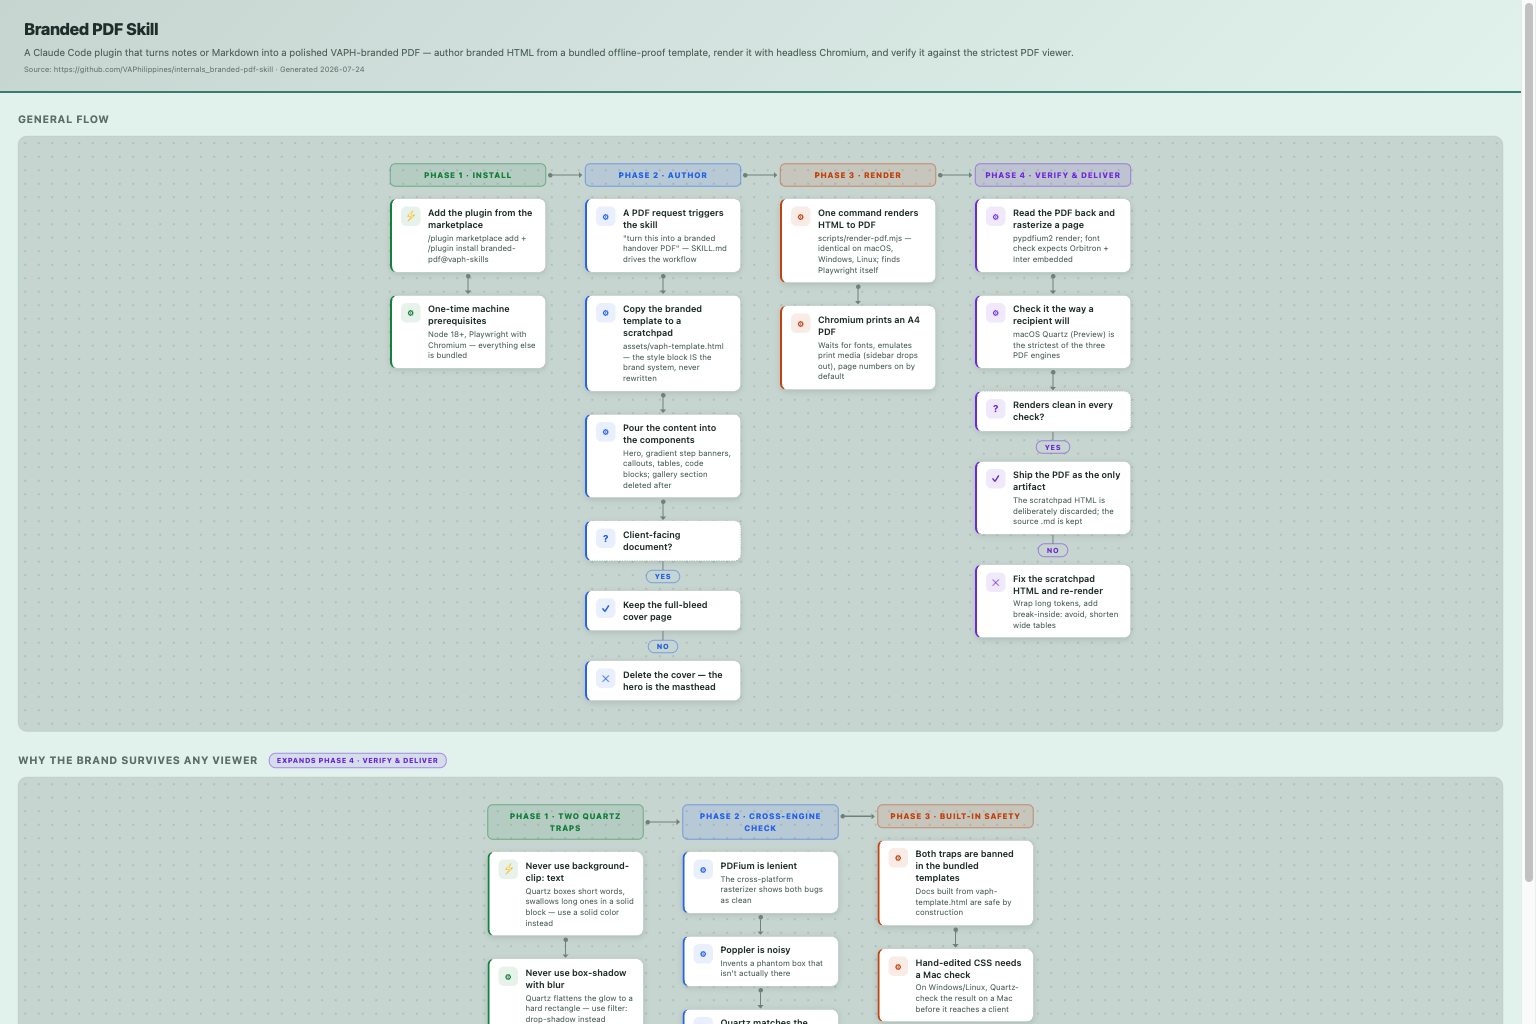Click the checkmark icon on Keep the full-bleed cover

pos(605,608)
